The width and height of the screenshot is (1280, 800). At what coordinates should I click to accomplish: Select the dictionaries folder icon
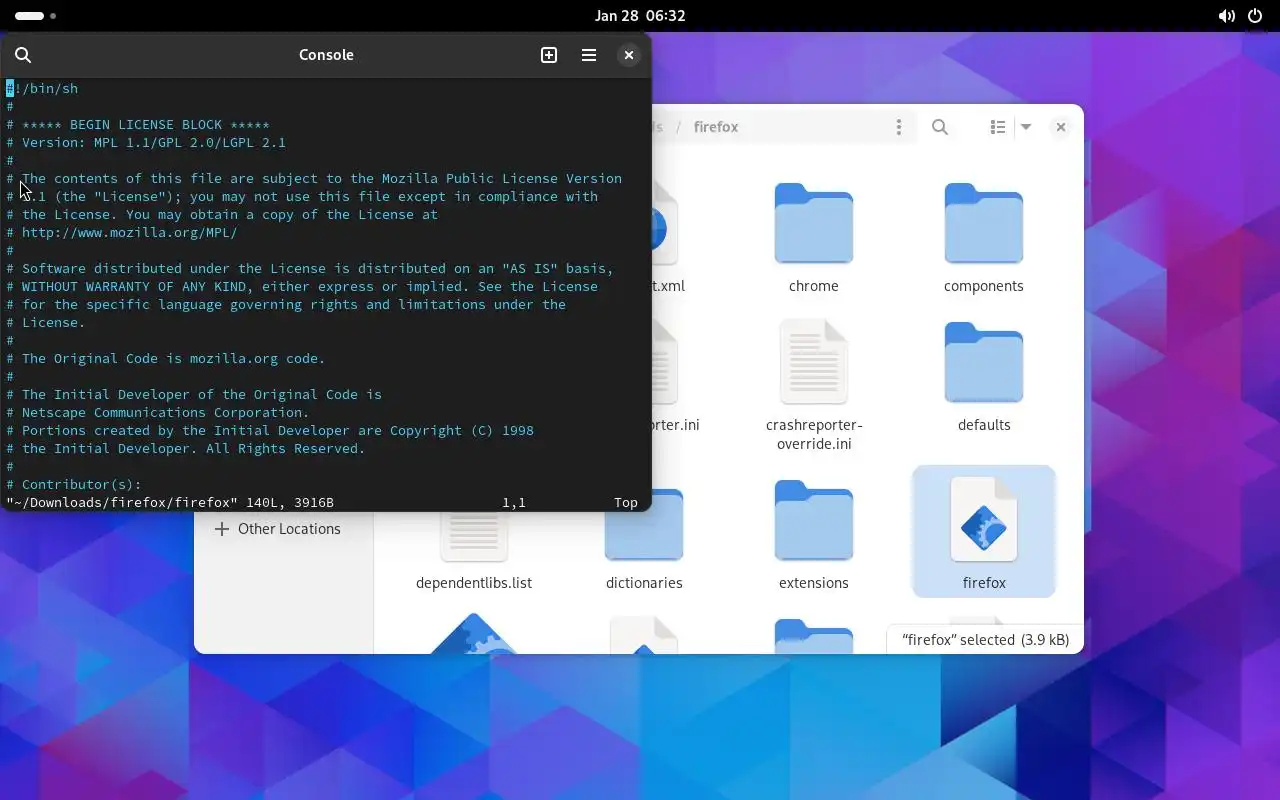tap(644, 524)
